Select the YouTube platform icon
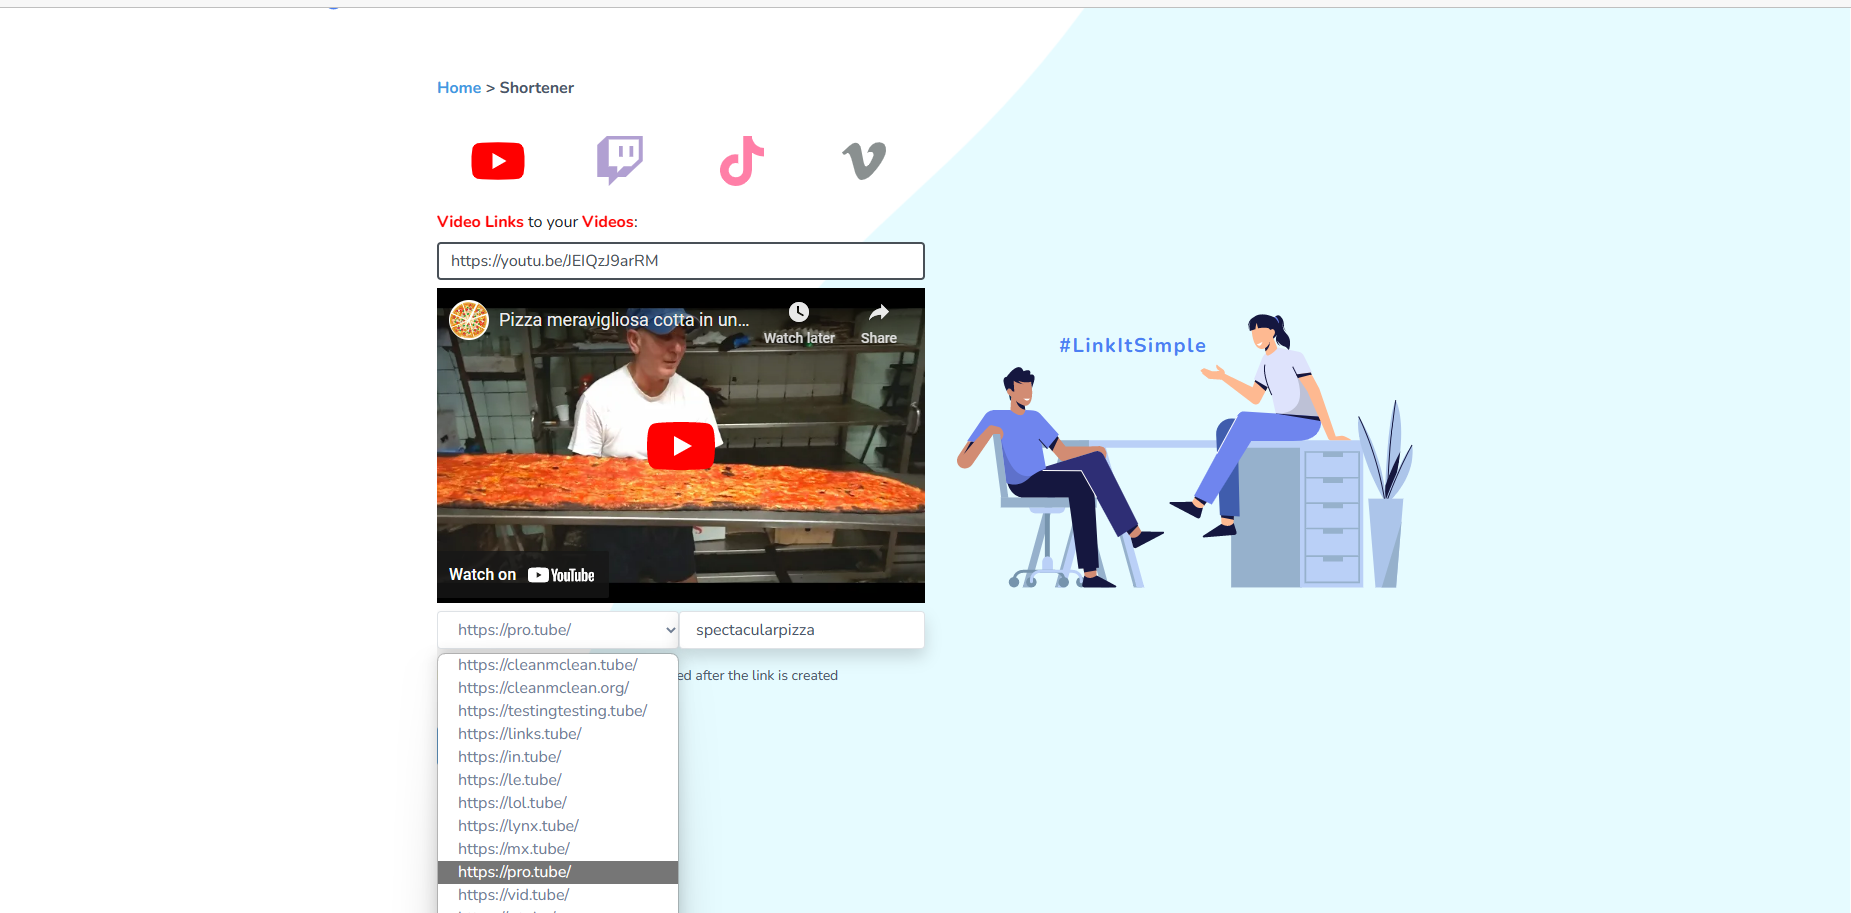This screenshot has width=1851, height=913. 498,161
